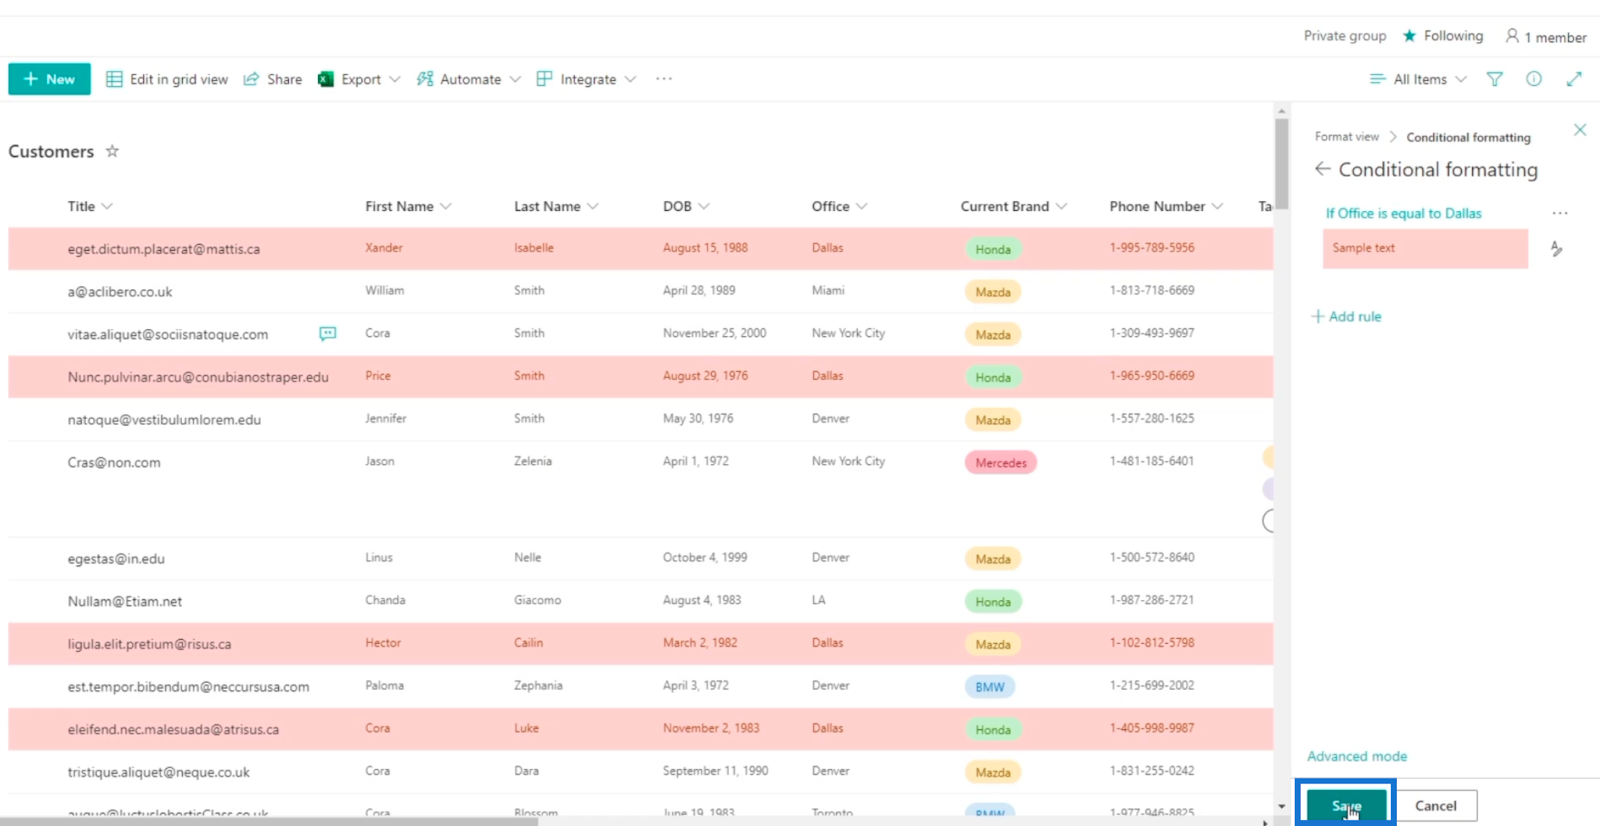Select Cras@non.com title cell

click(x=113, y=463)
